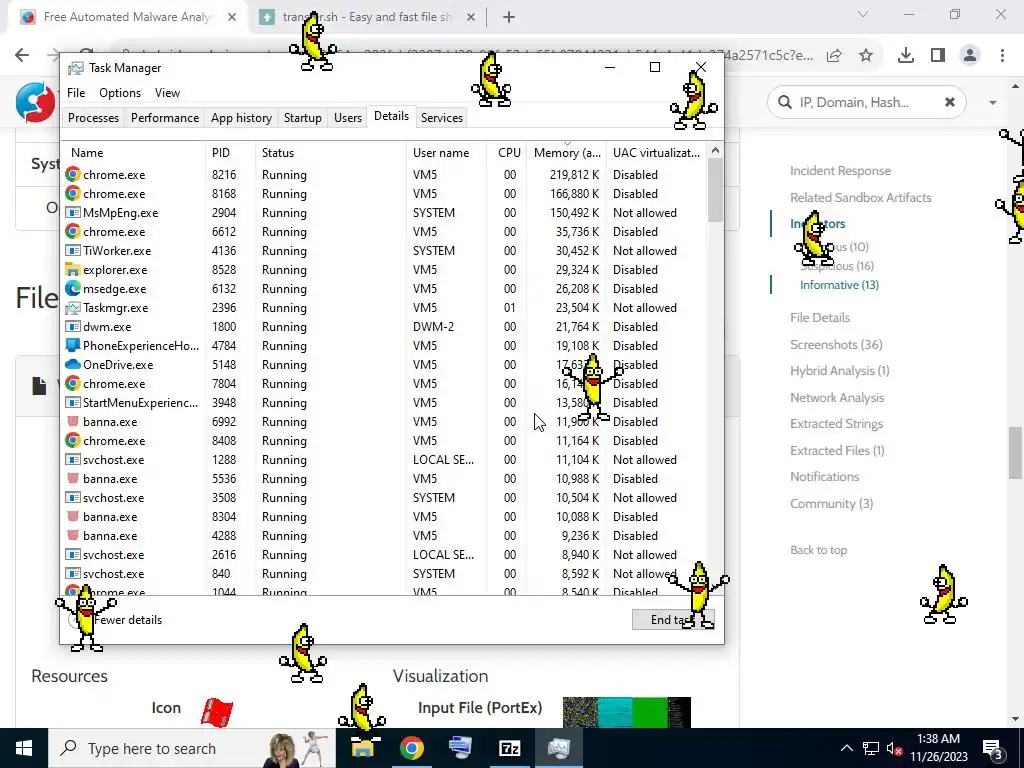The height and width of the screenshot is (768, 1024).
Task: Click the Incident Response sidebar link
Action: click(840, 170)
